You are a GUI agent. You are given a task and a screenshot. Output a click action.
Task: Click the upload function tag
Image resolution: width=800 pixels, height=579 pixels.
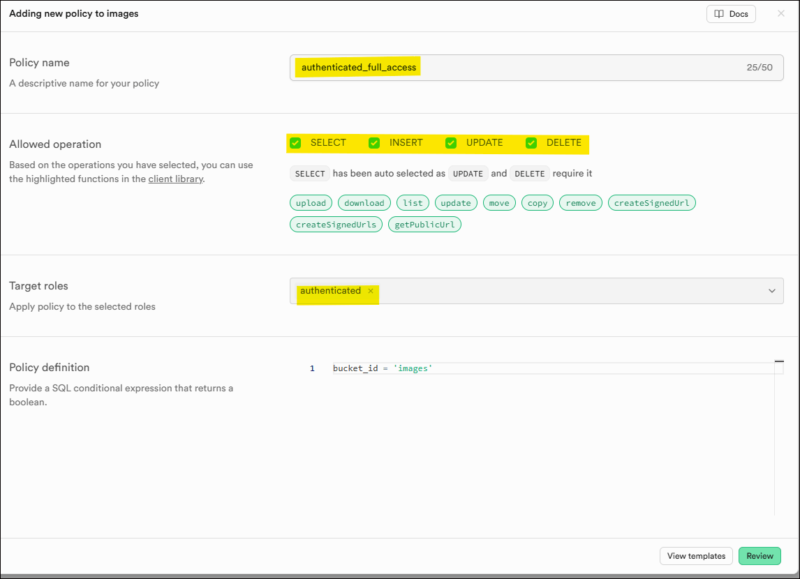click(311, 203)
